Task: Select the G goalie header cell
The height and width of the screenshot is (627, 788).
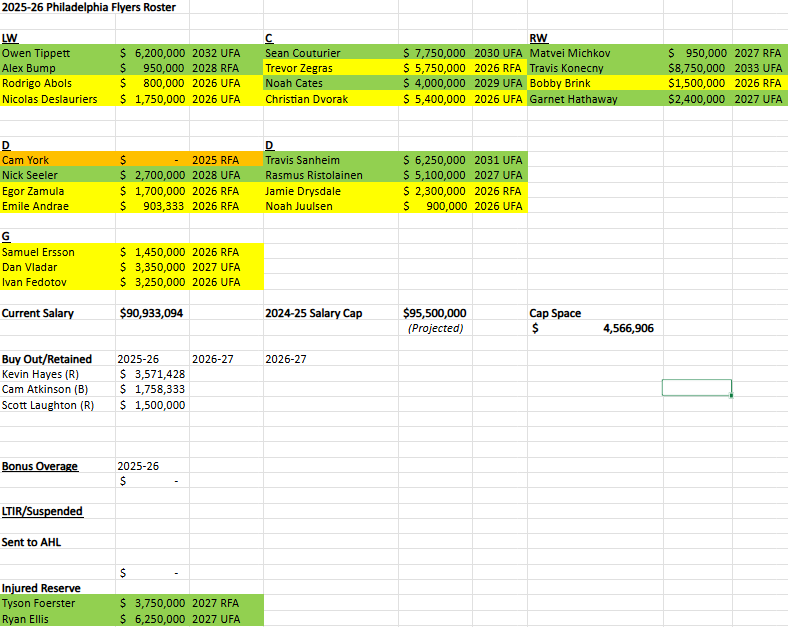Action: (x=58, y=236)
